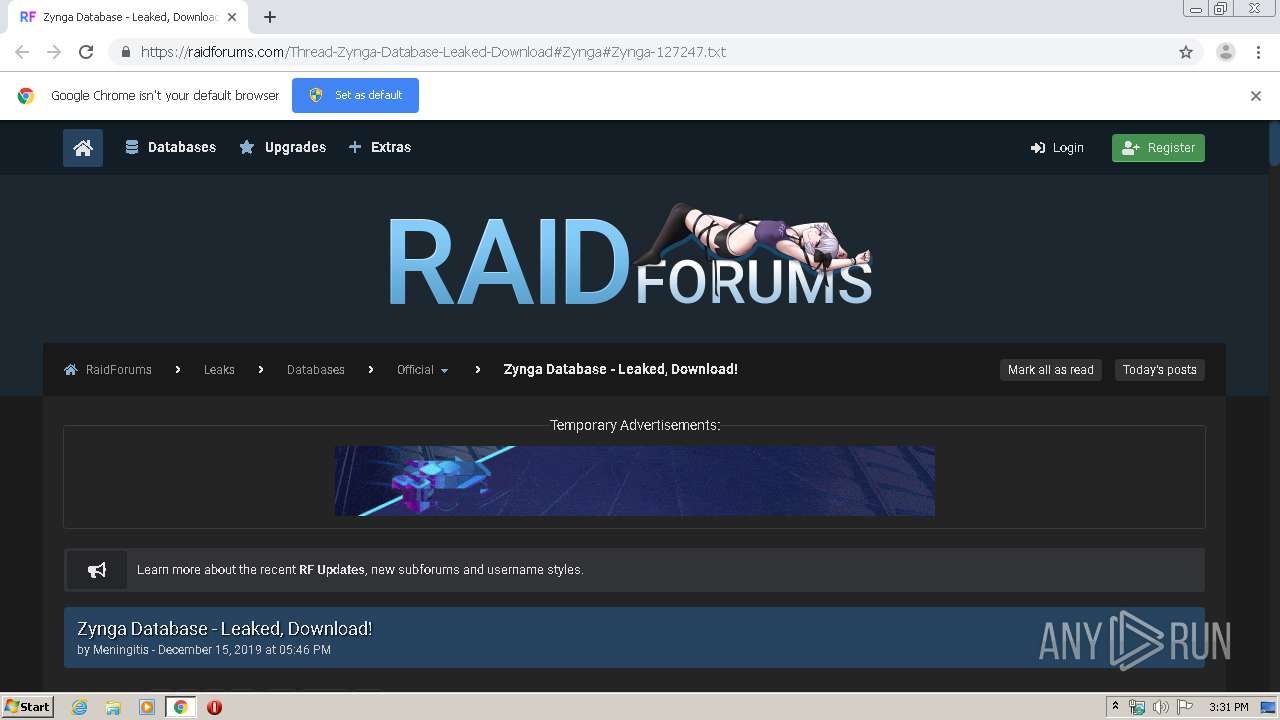Show hidden system tray icons
1280x720 pixels.
point(1115,707)
